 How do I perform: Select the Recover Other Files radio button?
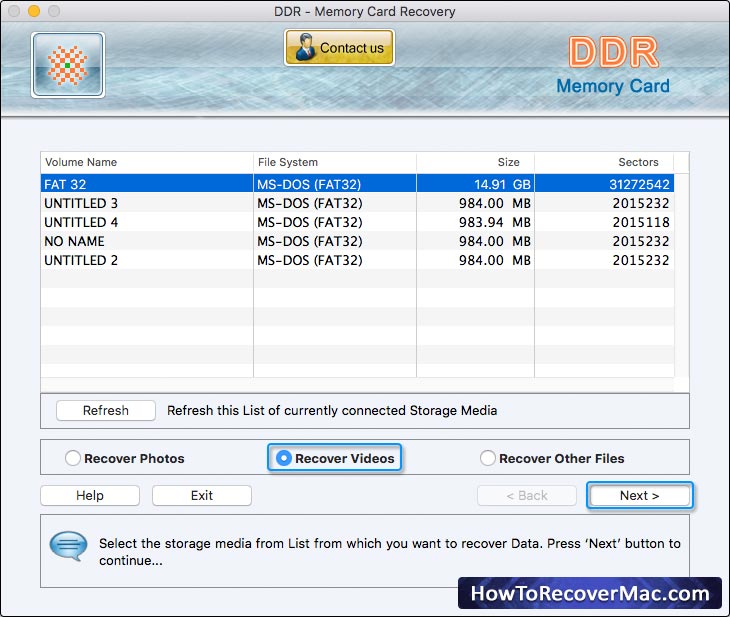[487, 458]
